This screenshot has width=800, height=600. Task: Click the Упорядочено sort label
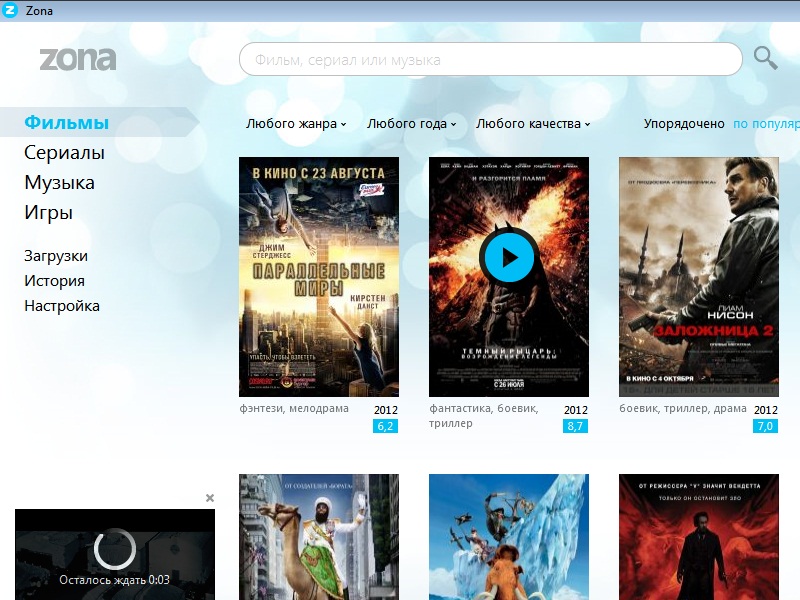pos(684,123)
